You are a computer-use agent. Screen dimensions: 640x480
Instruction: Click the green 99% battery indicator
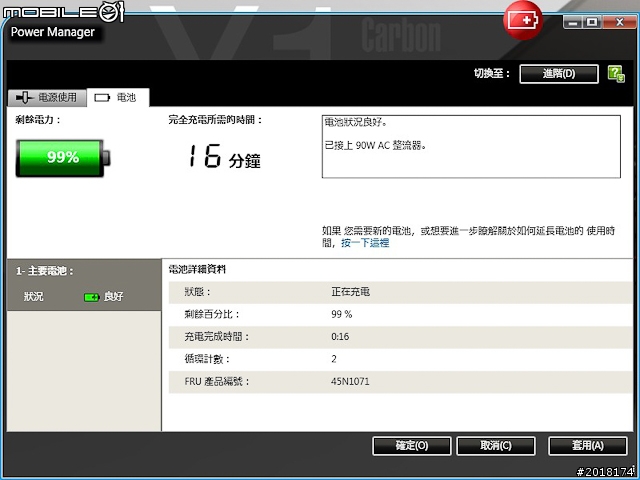[x=63, y=158]
